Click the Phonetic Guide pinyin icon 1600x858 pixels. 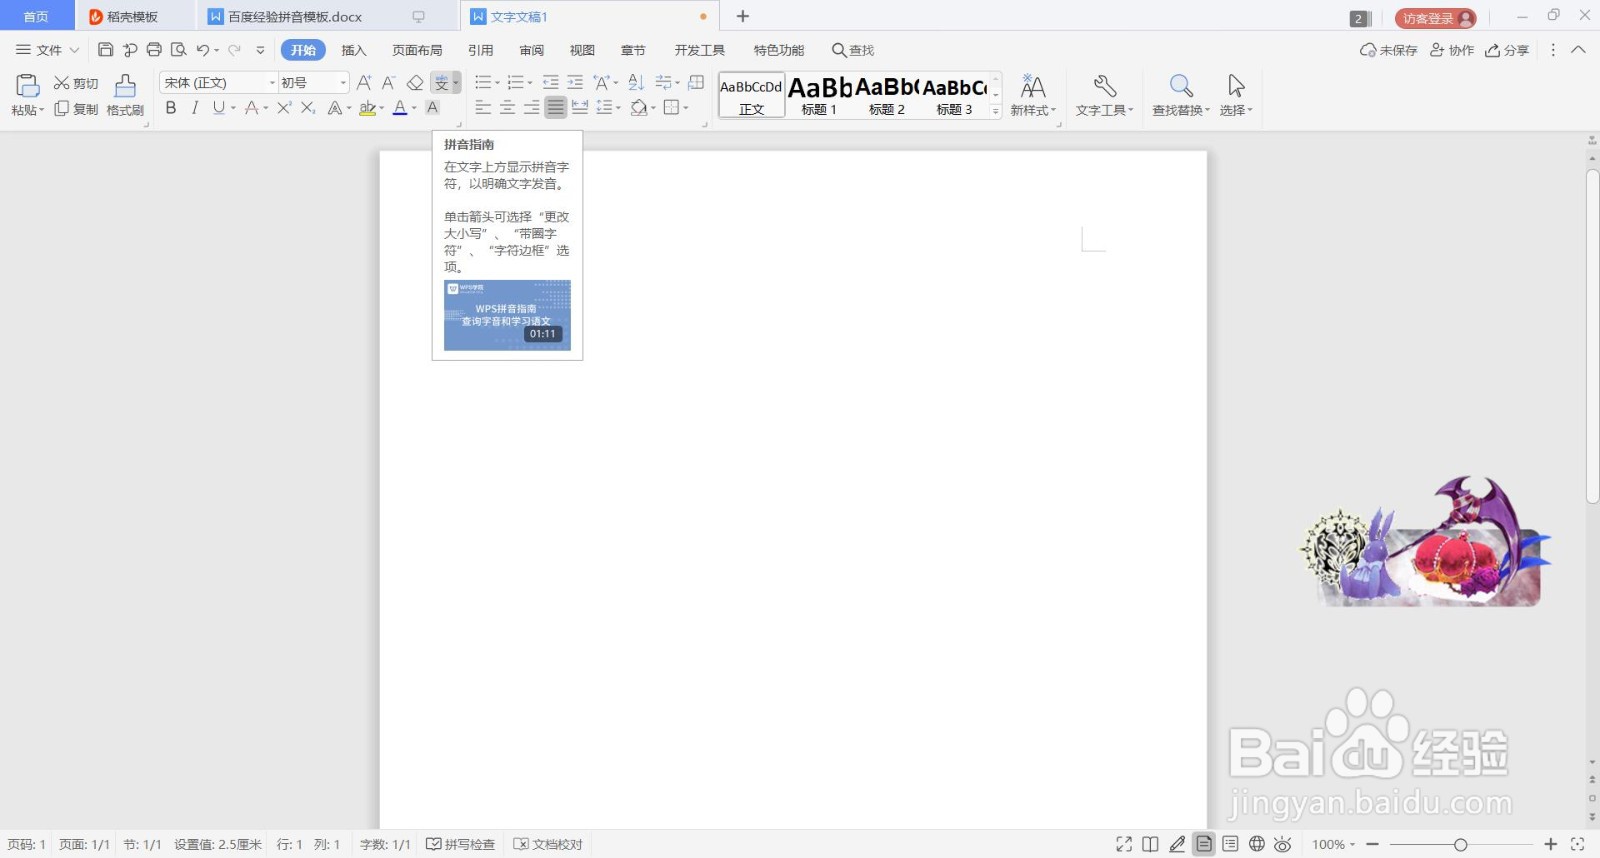pyautogui.click(x=441, y=83)
